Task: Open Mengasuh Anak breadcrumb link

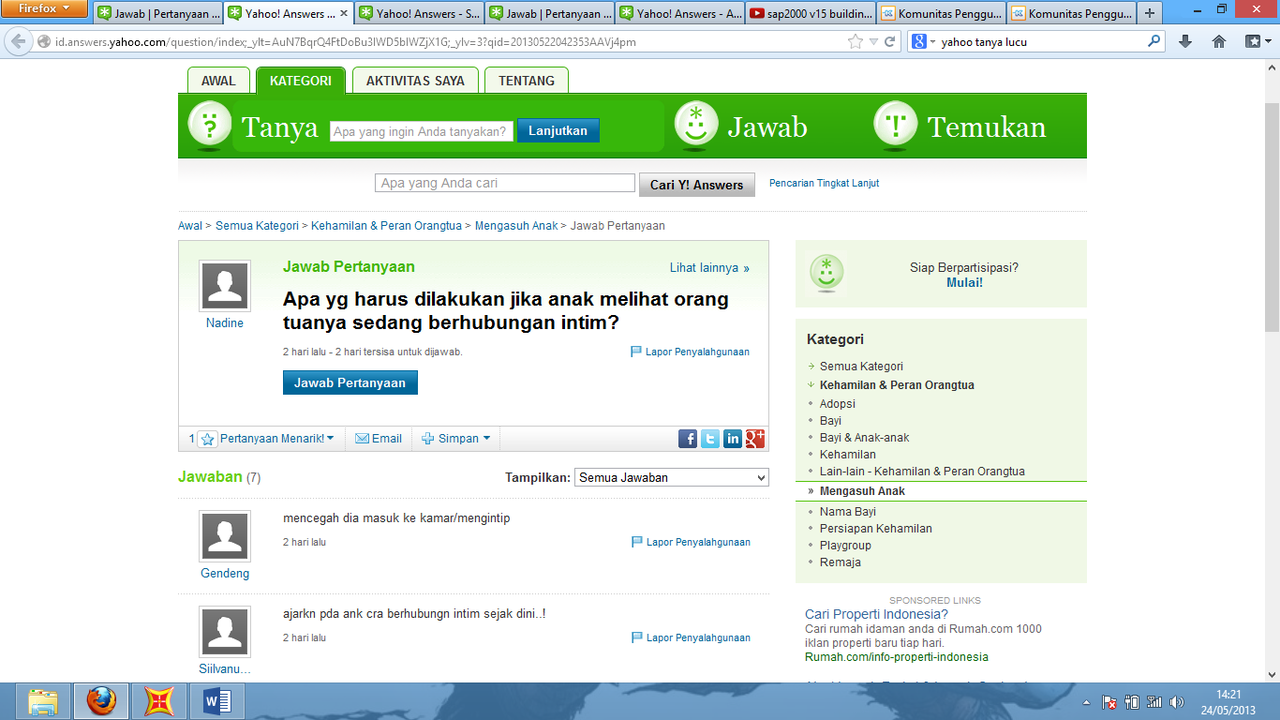Action: (x=516, y=226)
